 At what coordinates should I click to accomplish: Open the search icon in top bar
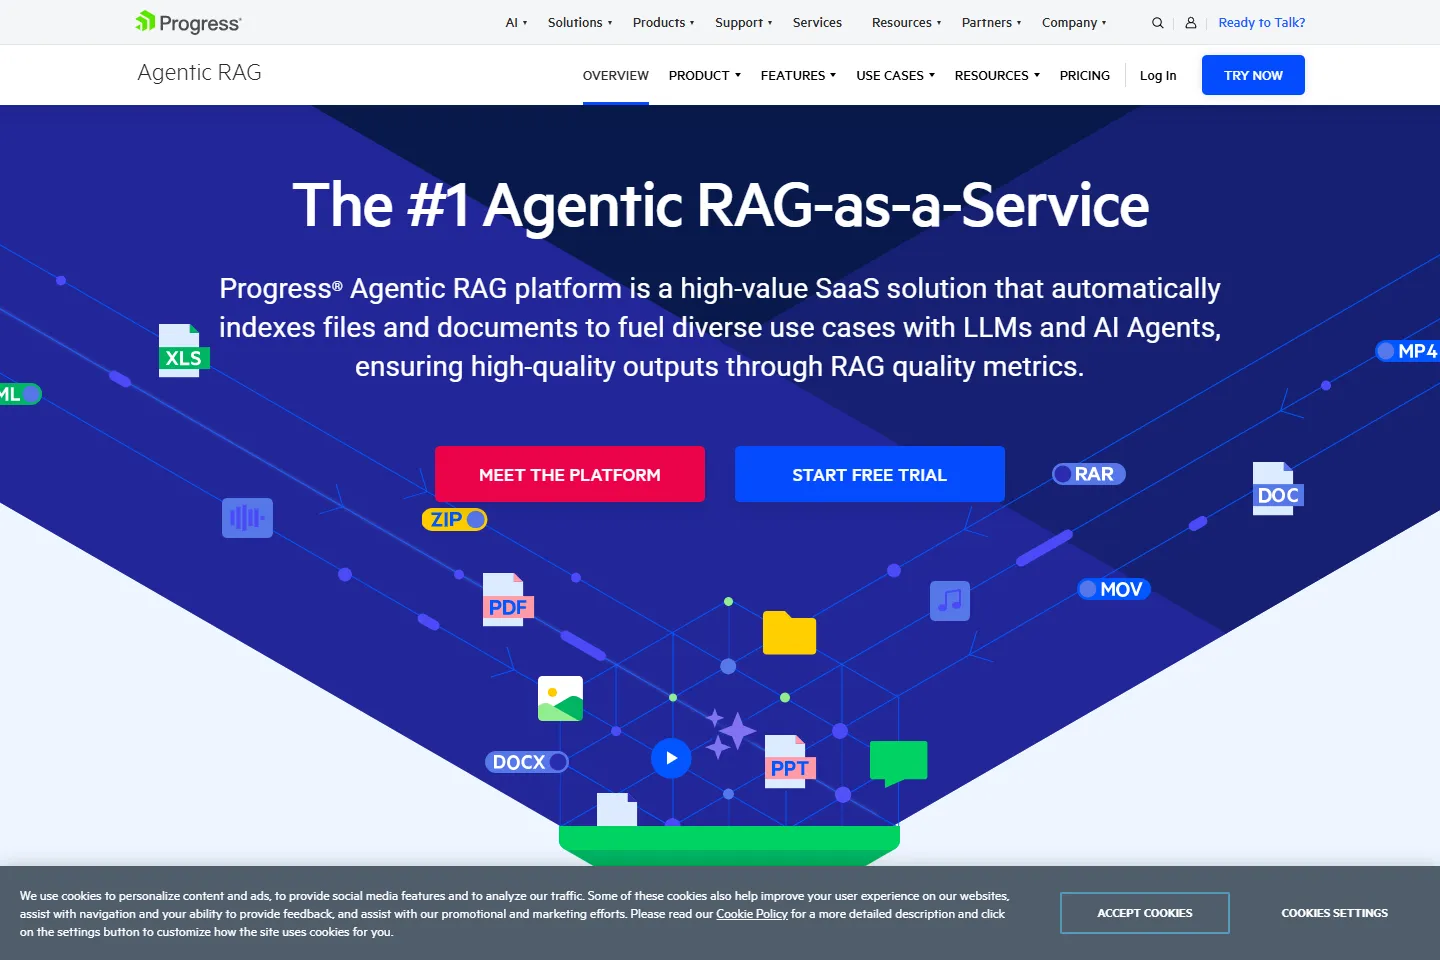(1158, 23)
